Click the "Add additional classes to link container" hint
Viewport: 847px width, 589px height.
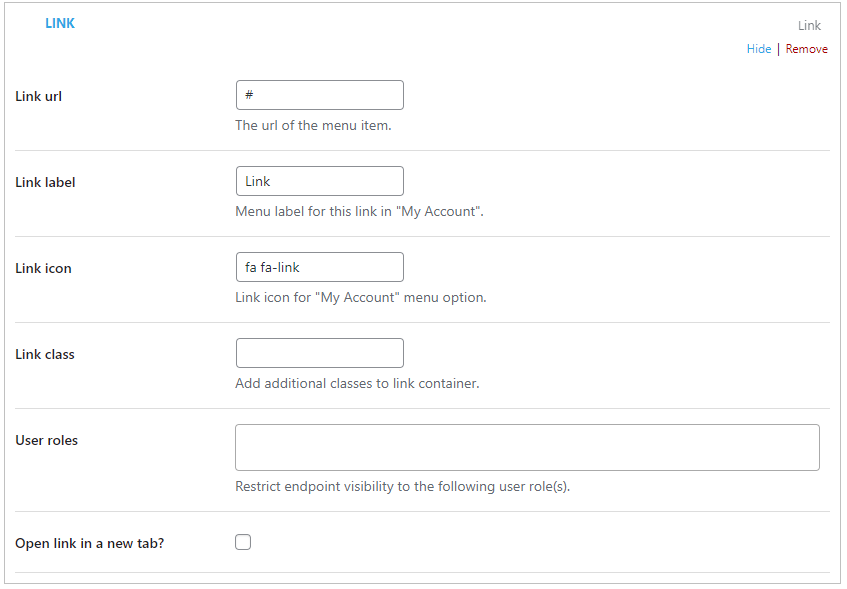click(x=357, y=383)
